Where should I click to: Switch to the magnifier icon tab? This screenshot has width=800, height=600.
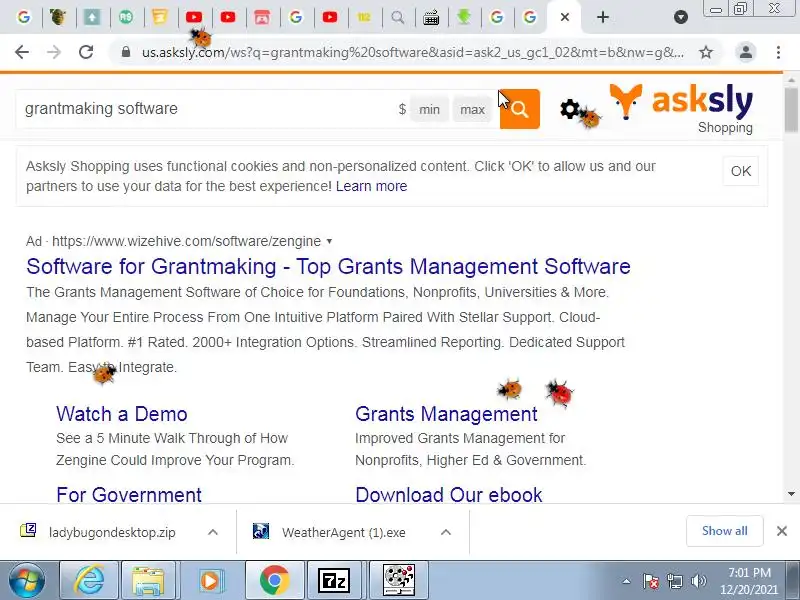(x=397, y=17)
